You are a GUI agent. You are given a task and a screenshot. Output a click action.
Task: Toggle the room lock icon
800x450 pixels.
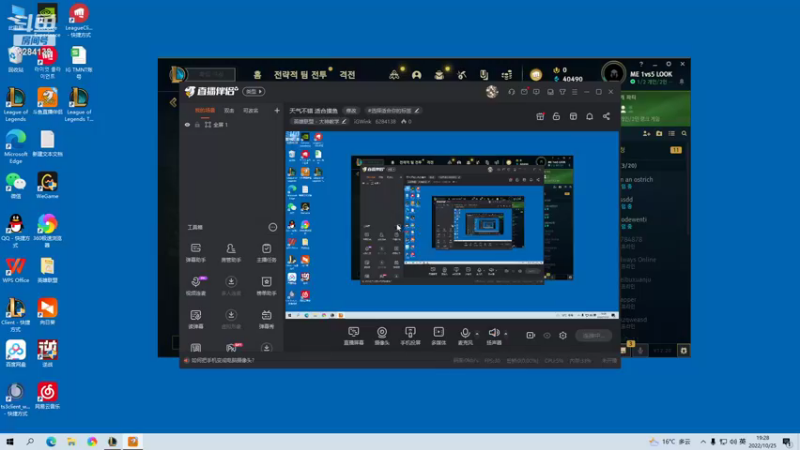click(556, 116)
